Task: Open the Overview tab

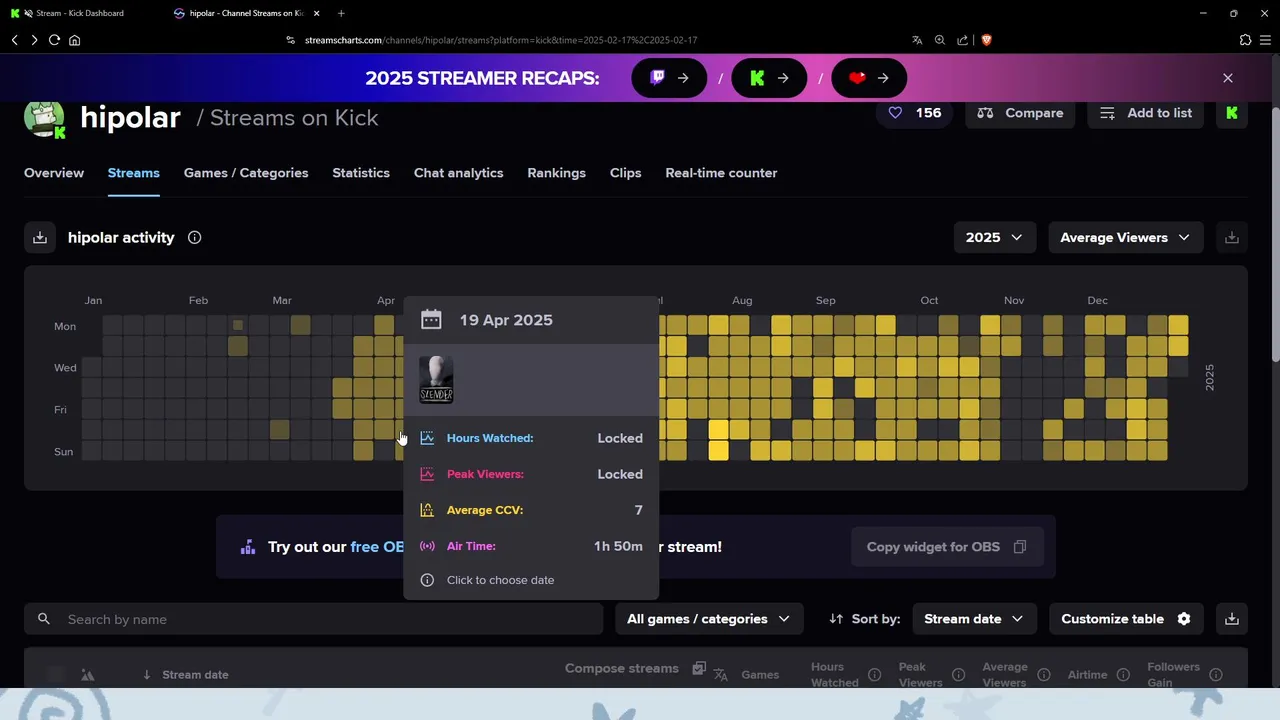Action: 54,173
